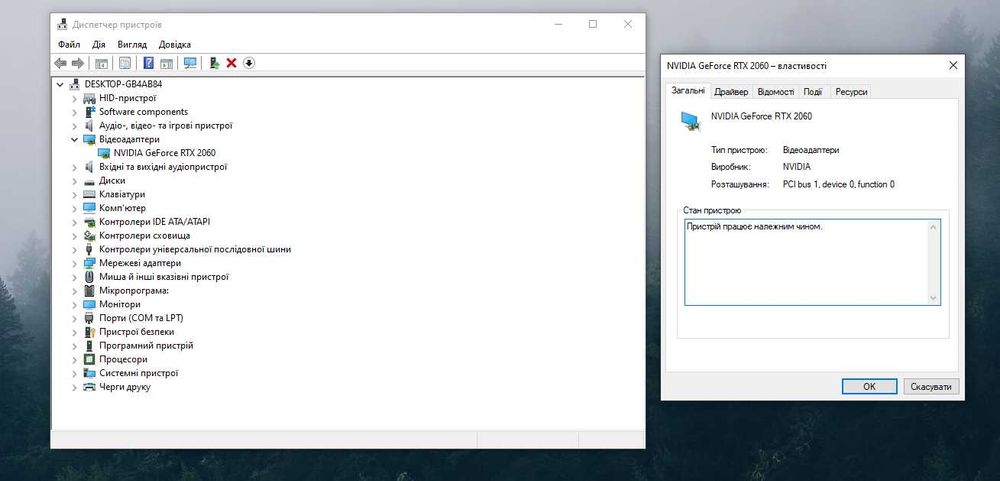Switch to the Ресурси tab
The image size is (1000, 481).
(x=851, y=92)
